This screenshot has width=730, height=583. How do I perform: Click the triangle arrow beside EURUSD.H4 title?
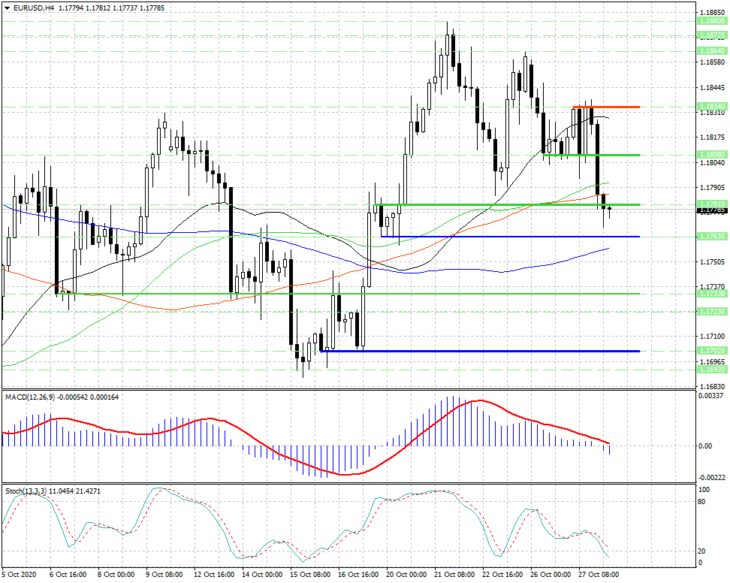(7, 8)
